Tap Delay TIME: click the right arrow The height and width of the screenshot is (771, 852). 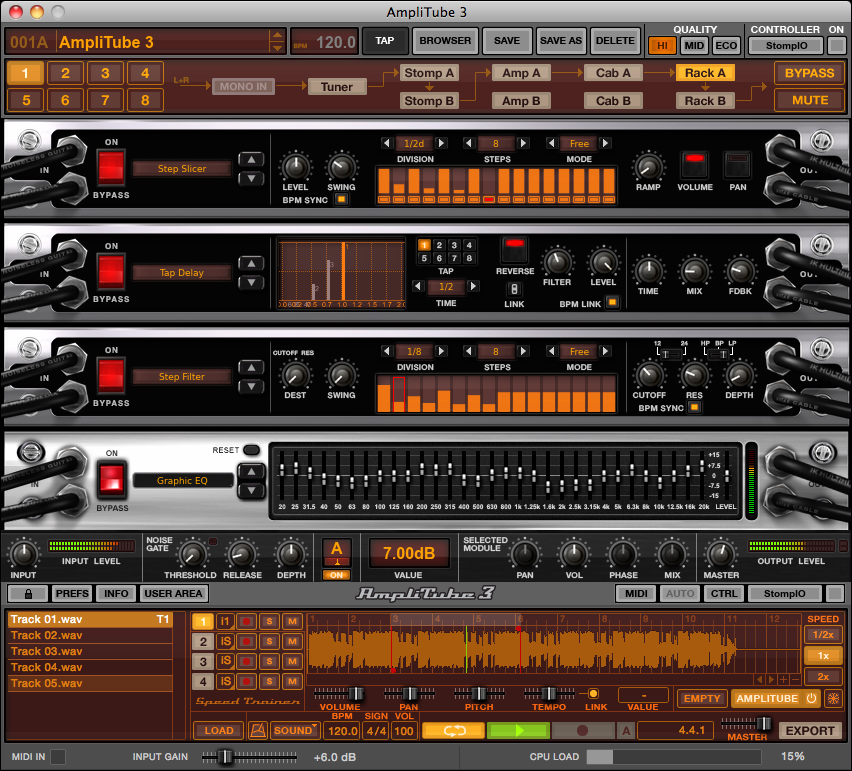474,286
